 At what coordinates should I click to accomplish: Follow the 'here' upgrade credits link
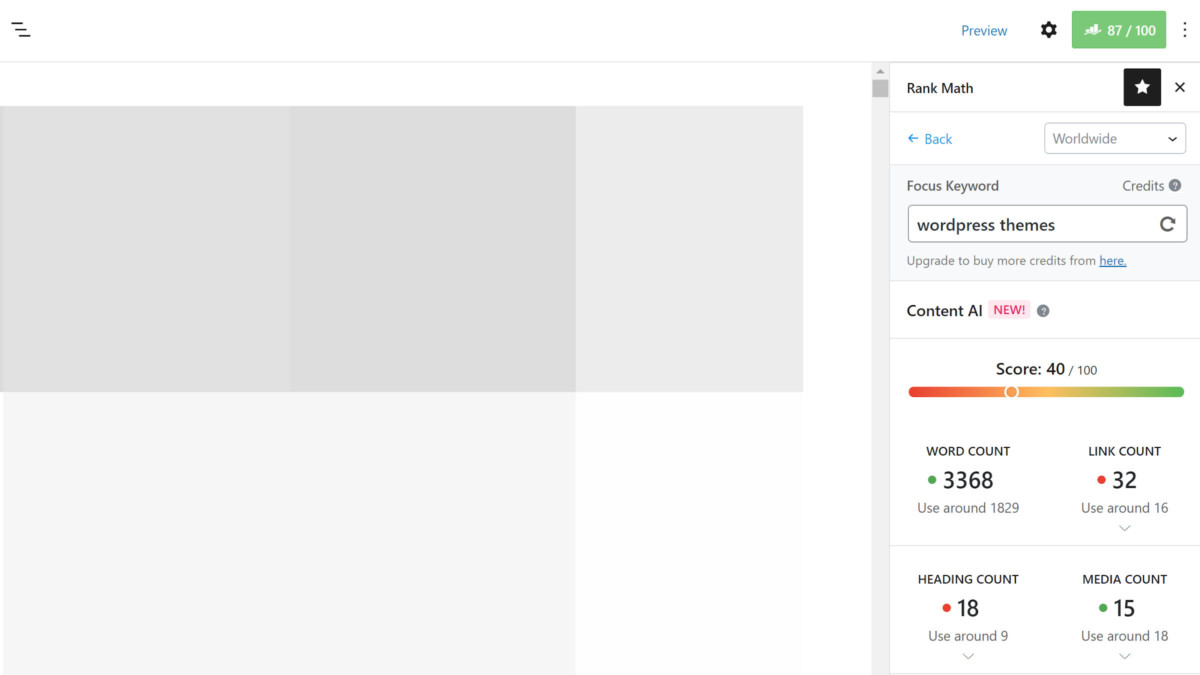1112,261
